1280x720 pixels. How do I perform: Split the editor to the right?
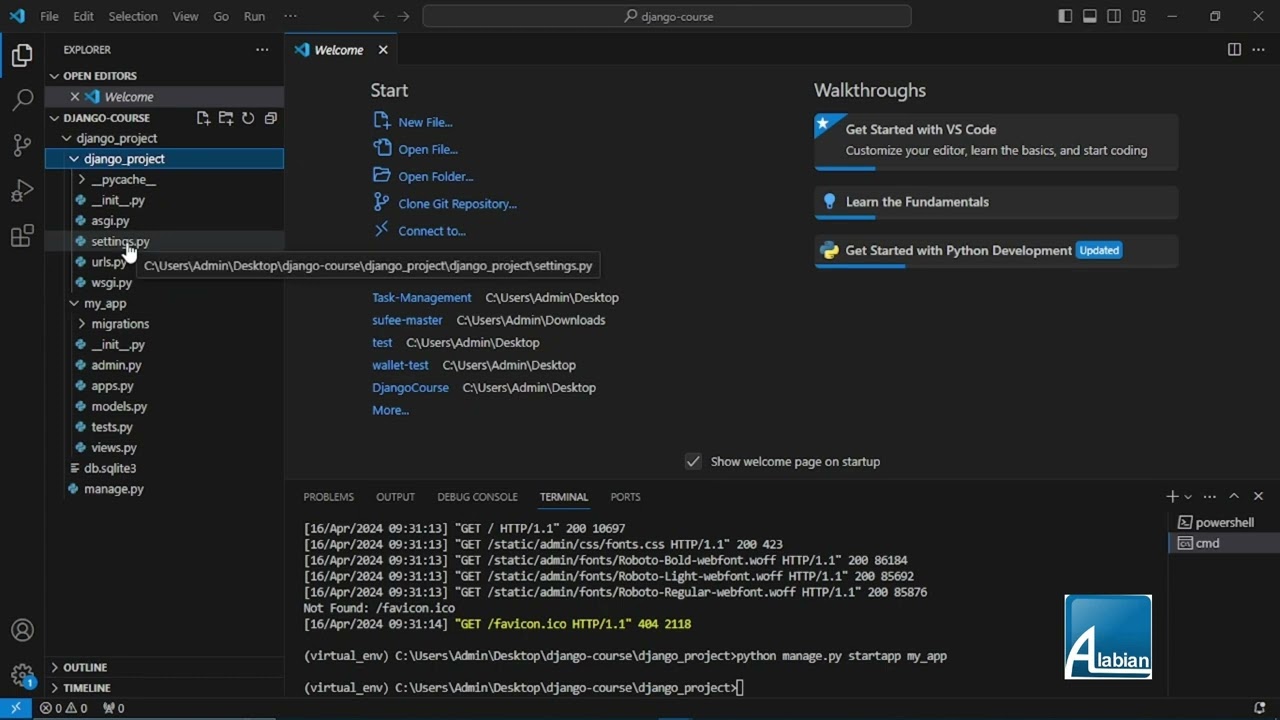(1234, 50)
